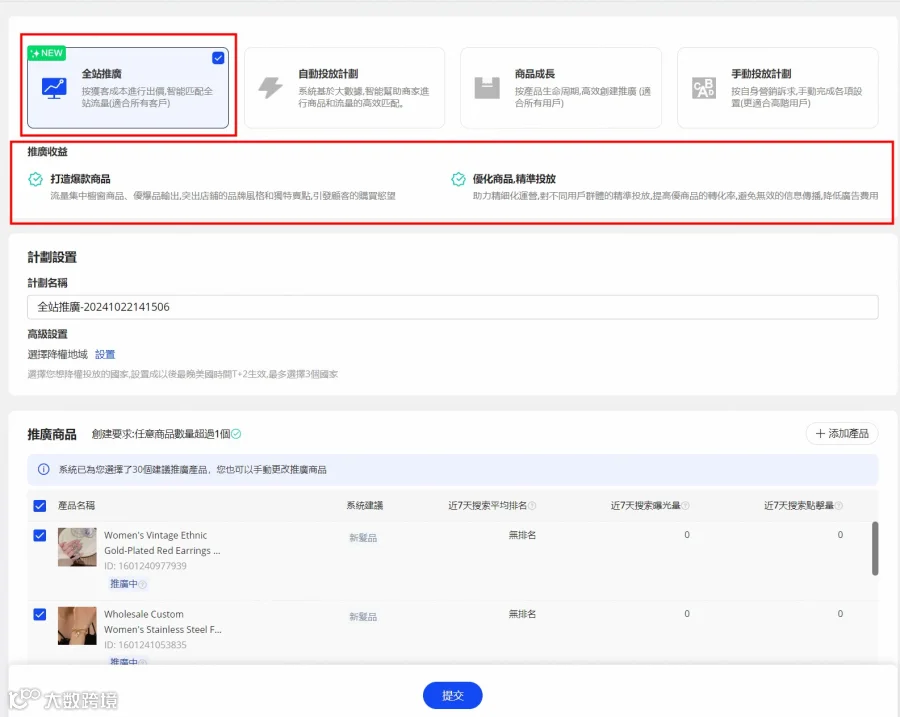Click the 商品成長 box icon
The image size is (900, 717).
coord(487,88)
